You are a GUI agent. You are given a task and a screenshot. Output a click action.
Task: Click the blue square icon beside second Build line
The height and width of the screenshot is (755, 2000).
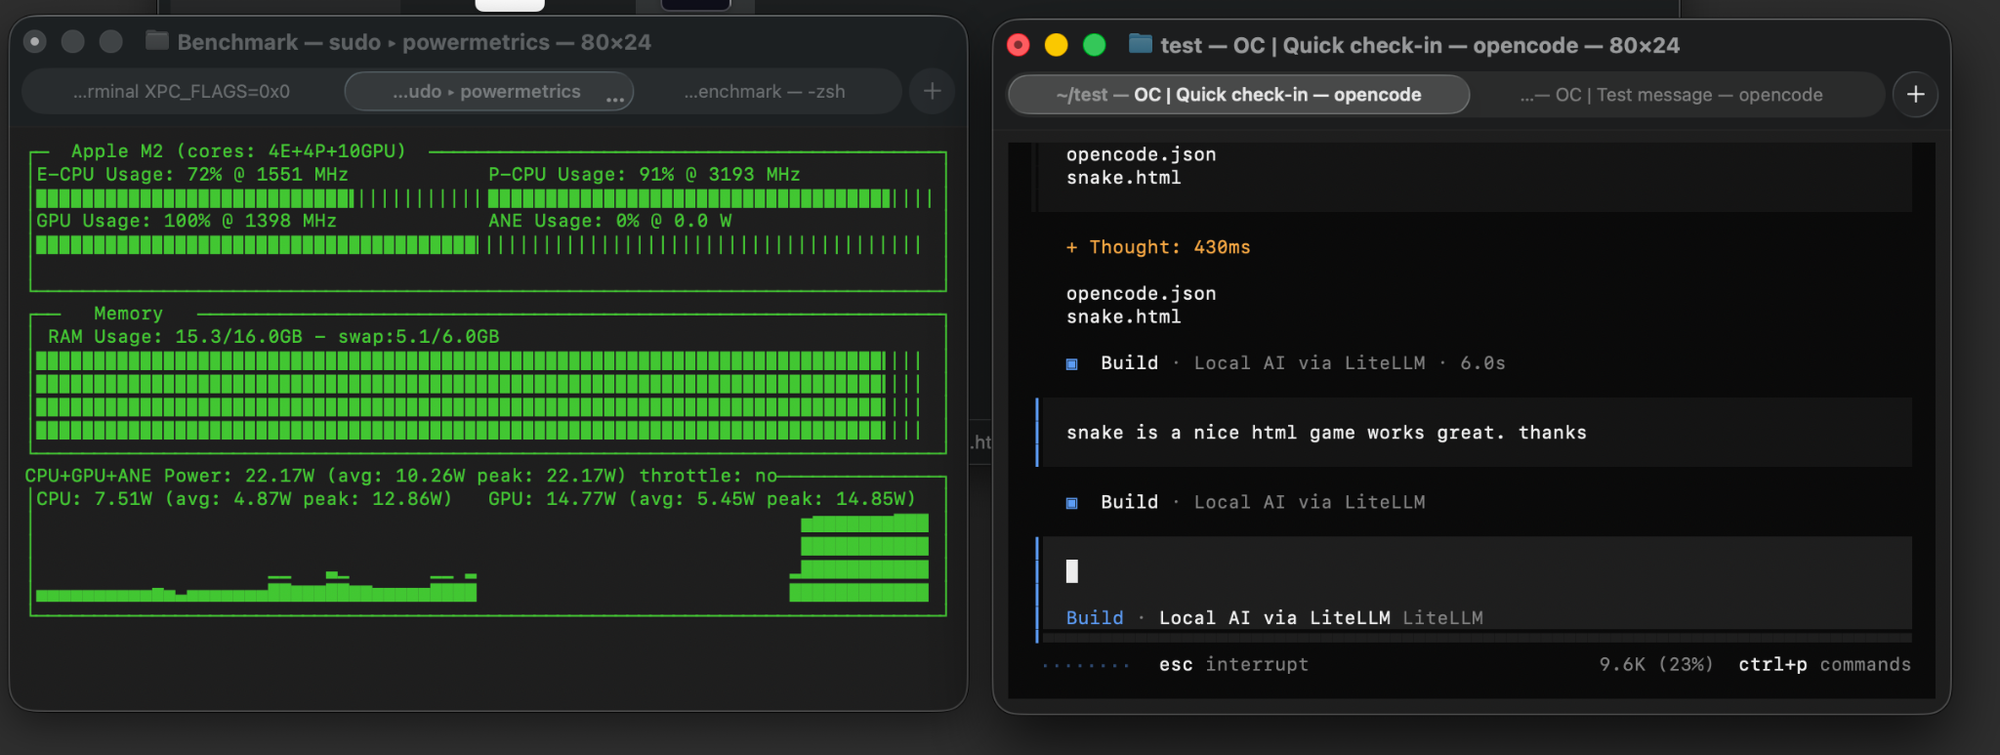pyautogui.click(x=1072, y=503)
